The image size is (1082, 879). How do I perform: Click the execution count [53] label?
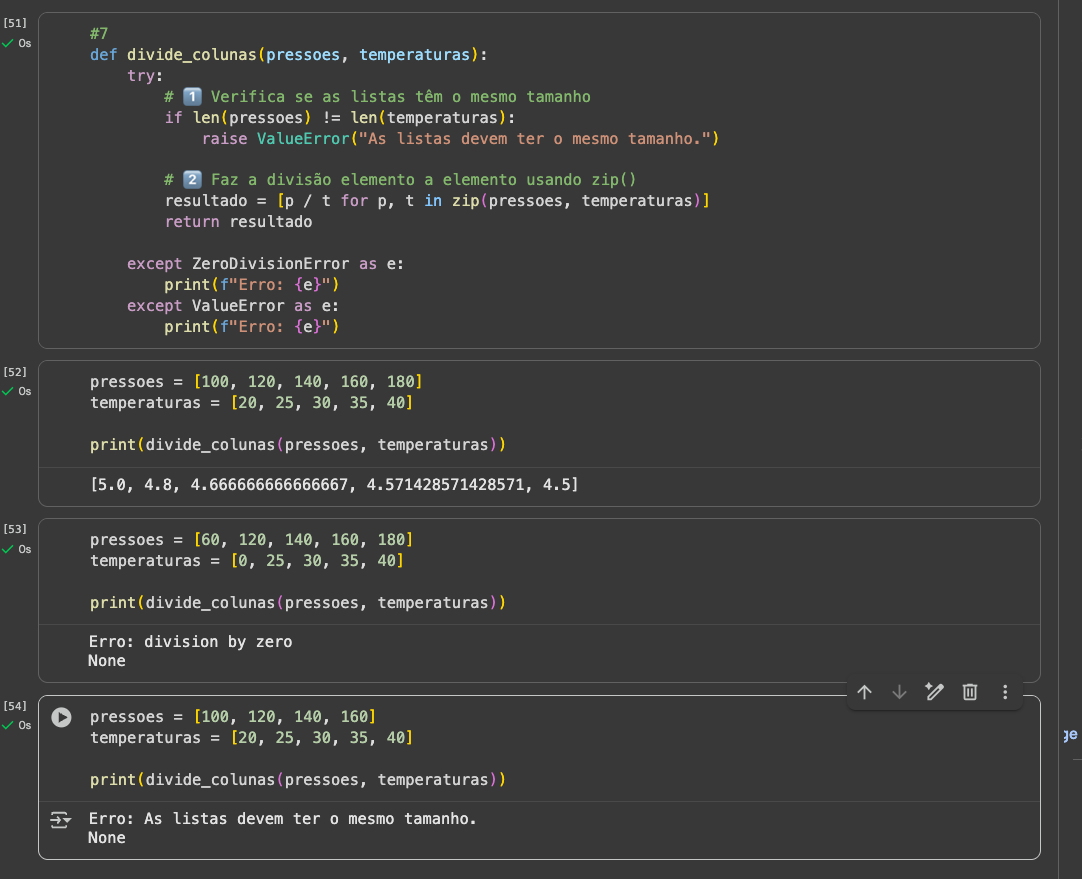pyautogui.click(x=15, y=528)
